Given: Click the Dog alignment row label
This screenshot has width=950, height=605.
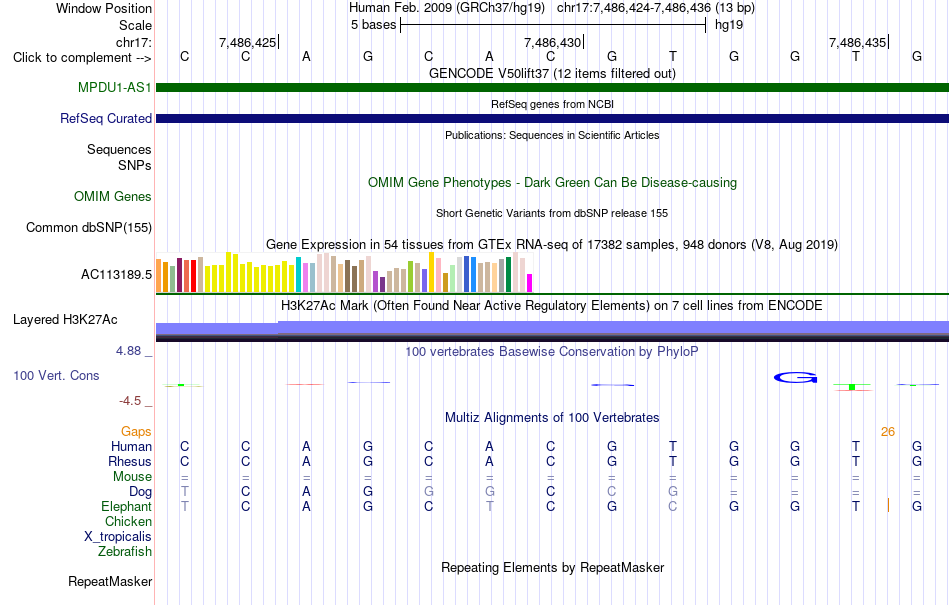Looking at the screenshot, I should click(x=140, y=492).
